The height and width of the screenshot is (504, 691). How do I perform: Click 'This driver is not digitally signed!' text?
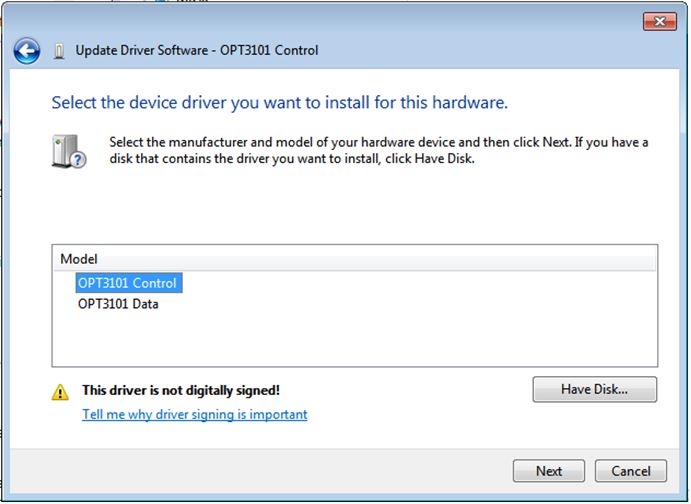(x=180, y=390)
